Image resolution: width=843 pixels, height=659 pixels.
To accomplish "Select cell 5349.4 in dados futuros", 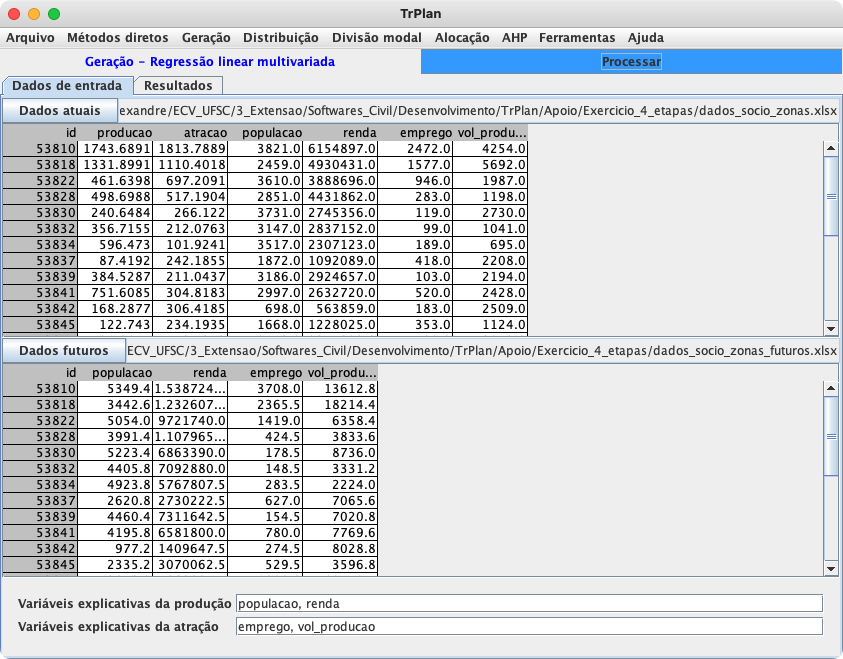I will tap(115, 389).
